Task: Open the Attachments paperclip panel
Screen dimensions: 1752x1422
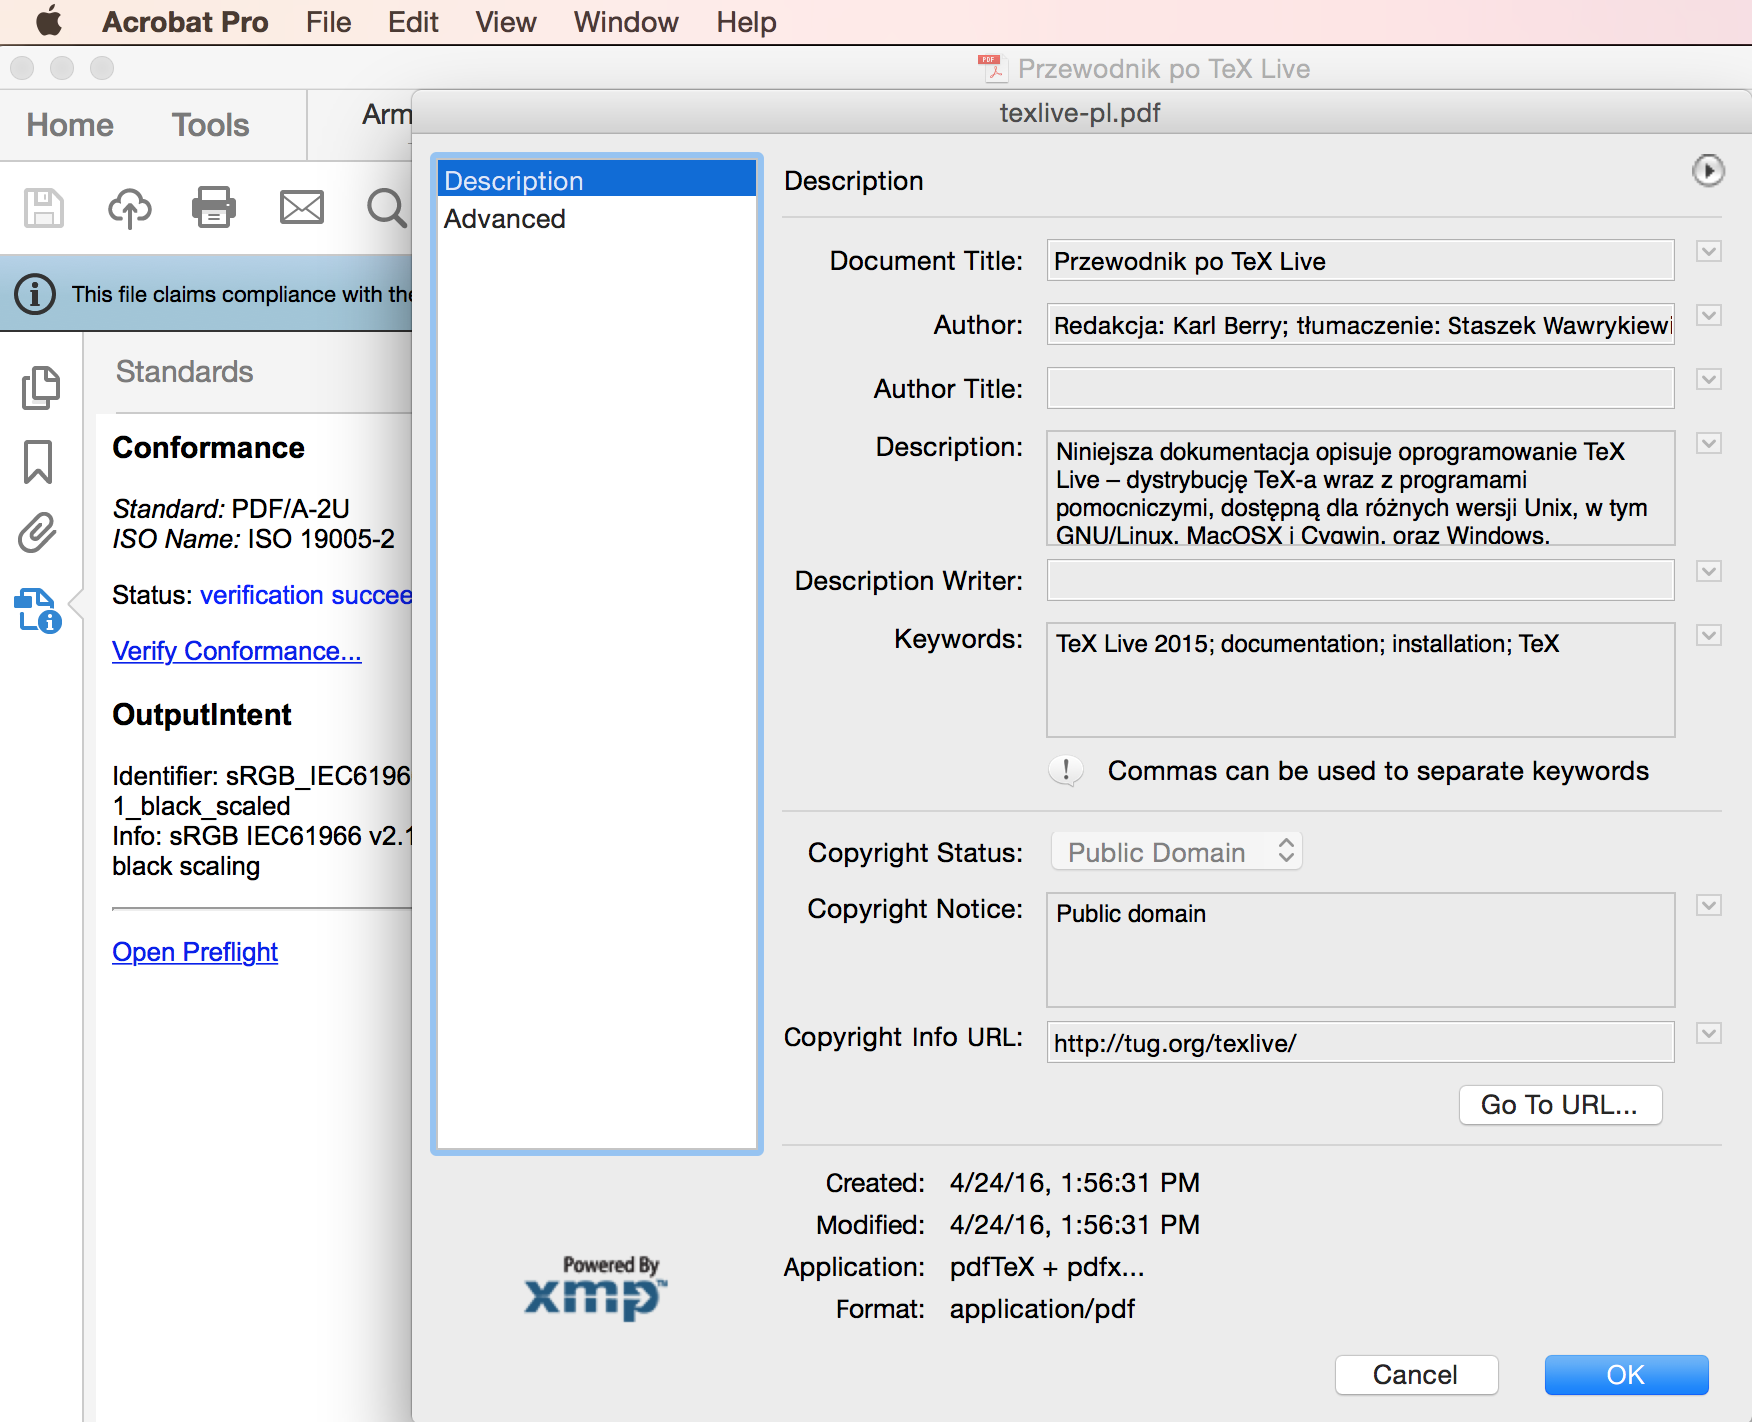Action: point(38,533)
